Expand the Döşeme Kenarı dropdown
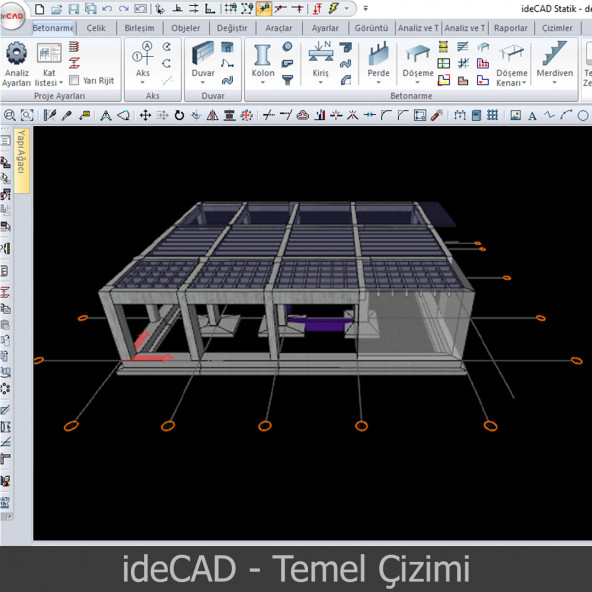Screen dimensions: 592x592 pos(524,83)
